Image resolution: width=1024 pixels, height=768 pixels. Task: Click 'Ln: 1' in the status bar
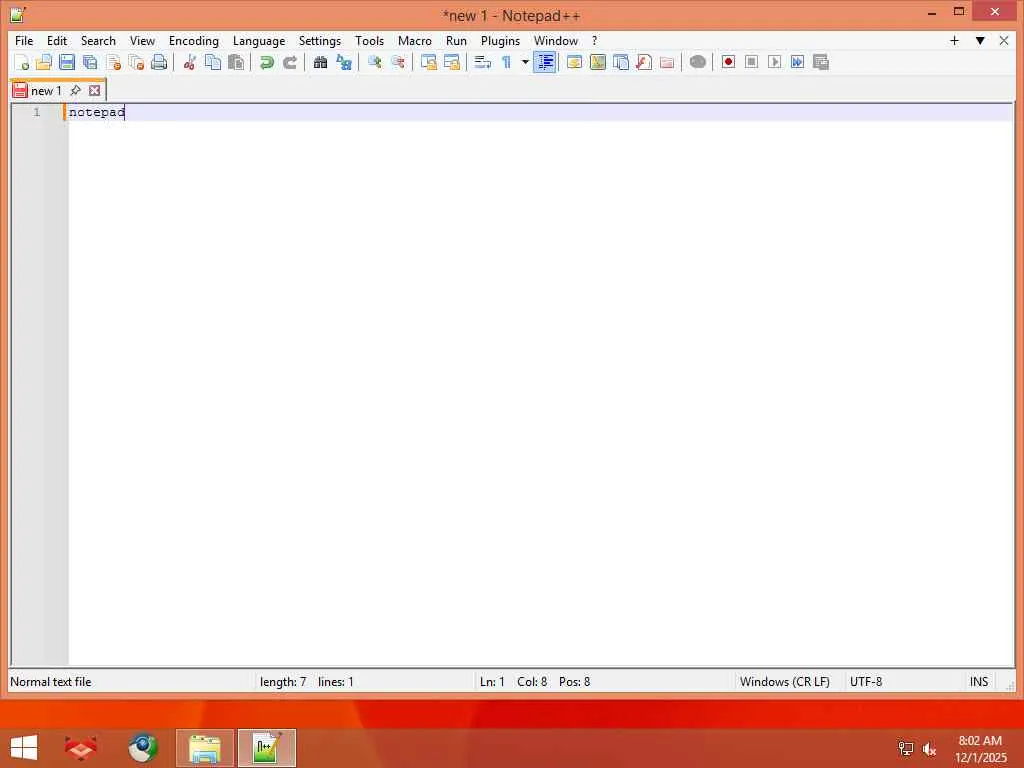pyautogui.click(x=492, y=682)
